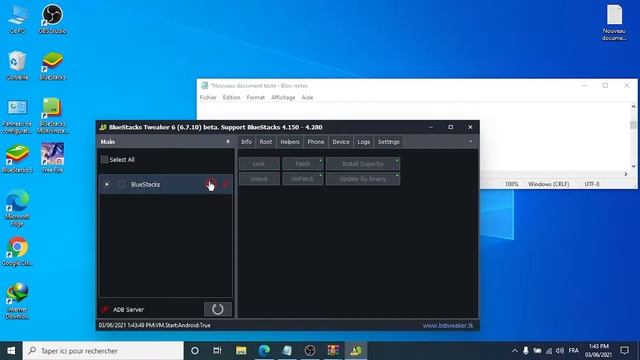Screen dimensions: 640x360
Task: Open WinRAR from the taskbar
Action: click(333, 351)
